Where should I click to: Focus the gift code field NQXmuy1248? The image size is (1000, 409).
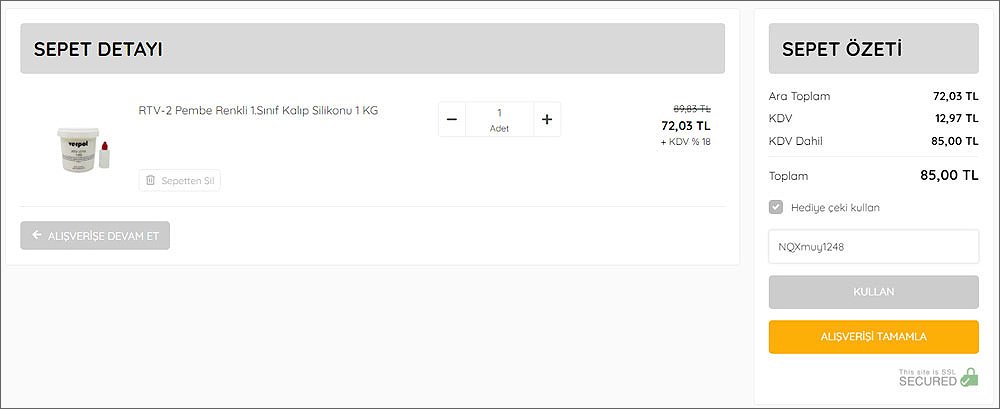[874, 246]
